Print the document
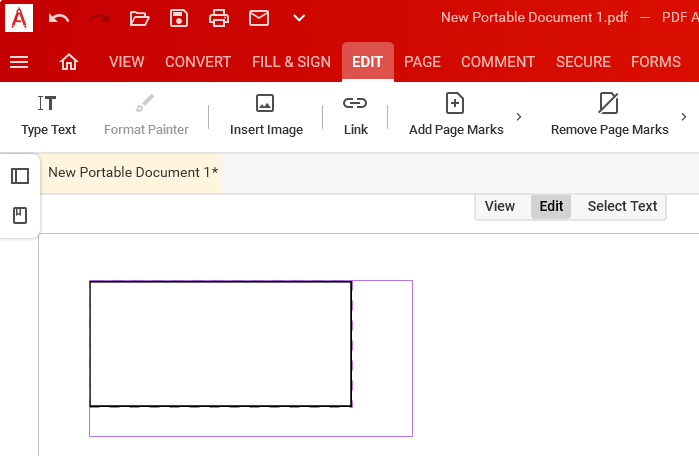699x456 pixels. [x=219, y=18]
